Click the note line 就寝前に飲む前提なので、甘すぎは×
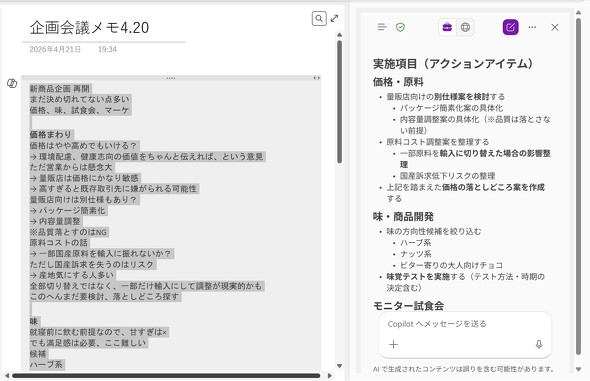Viewport: 590px width, 381px height. (99, 332)
